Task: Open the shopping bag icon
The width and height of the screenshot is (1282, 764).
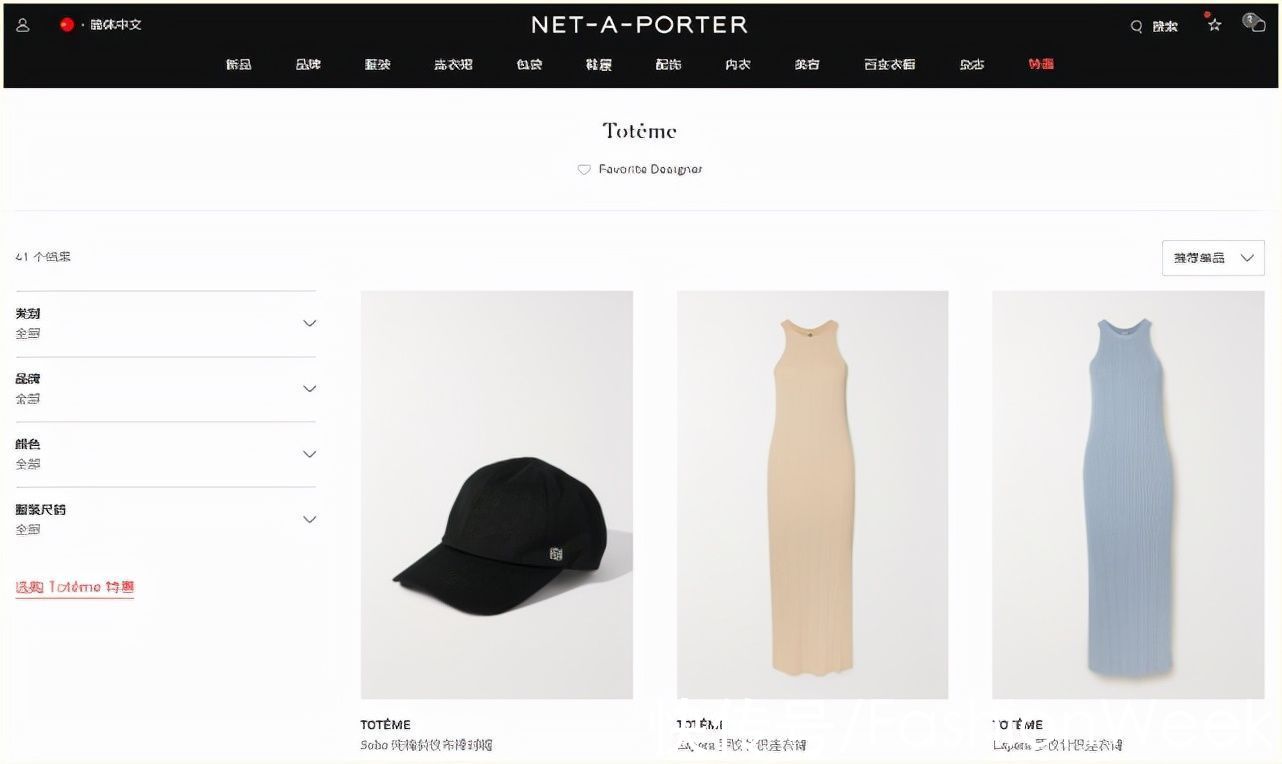Action: coord(1252,23)
